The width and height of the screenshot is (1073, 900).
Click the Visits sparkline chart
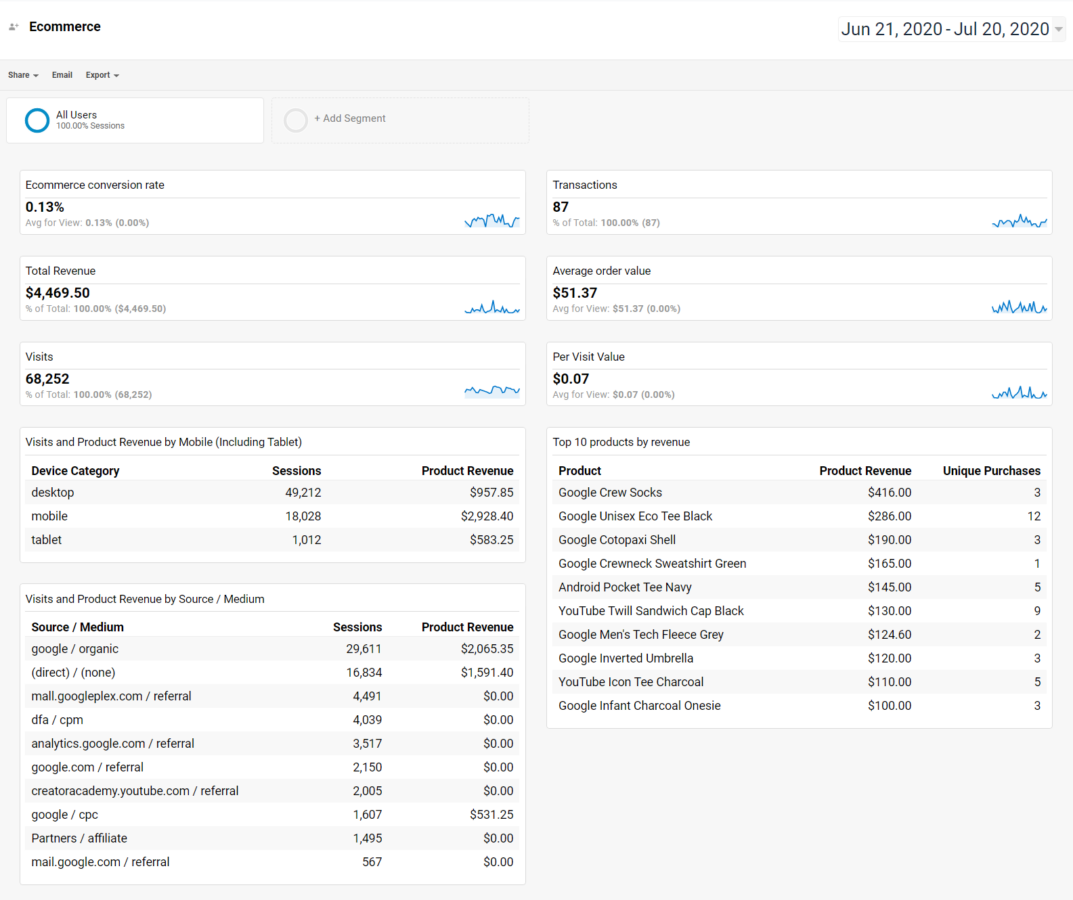pos(492,392)
